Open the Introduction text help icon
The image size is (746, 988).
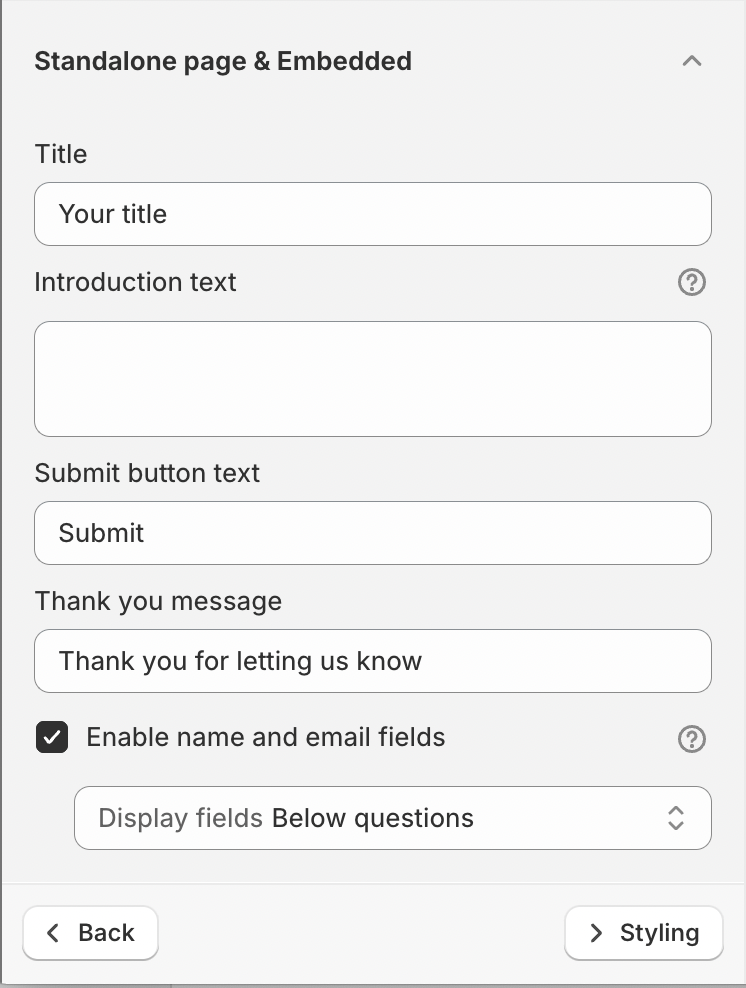click(692, 282)
